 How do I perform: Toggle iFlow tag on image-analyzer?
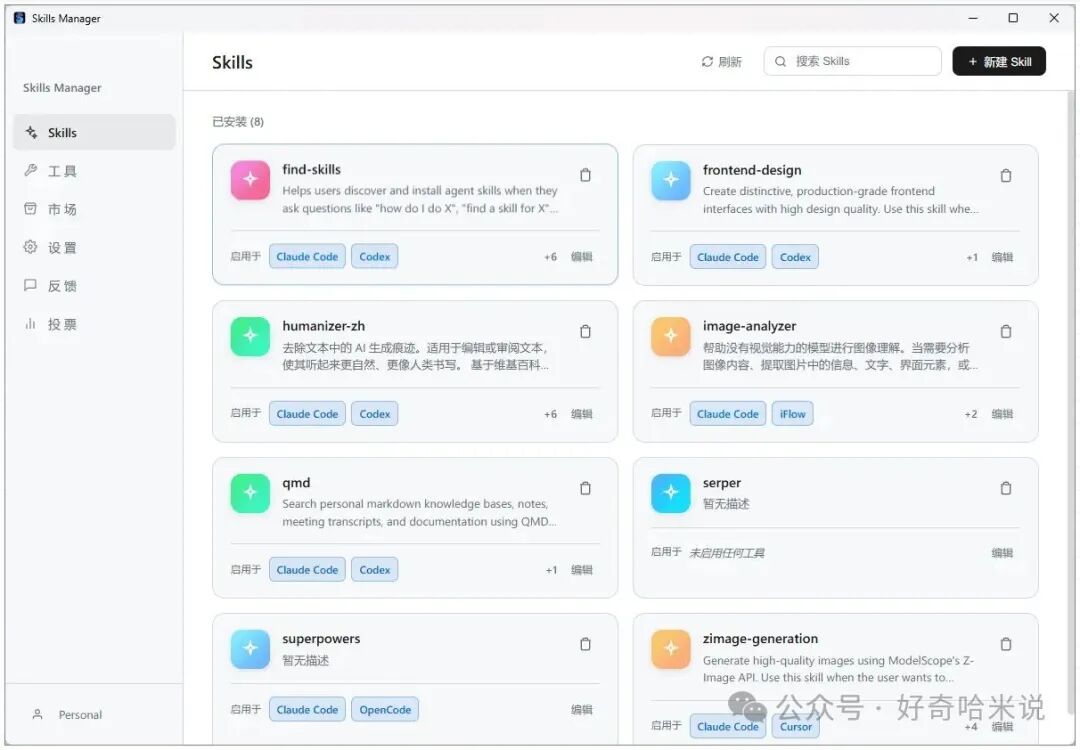792,414
